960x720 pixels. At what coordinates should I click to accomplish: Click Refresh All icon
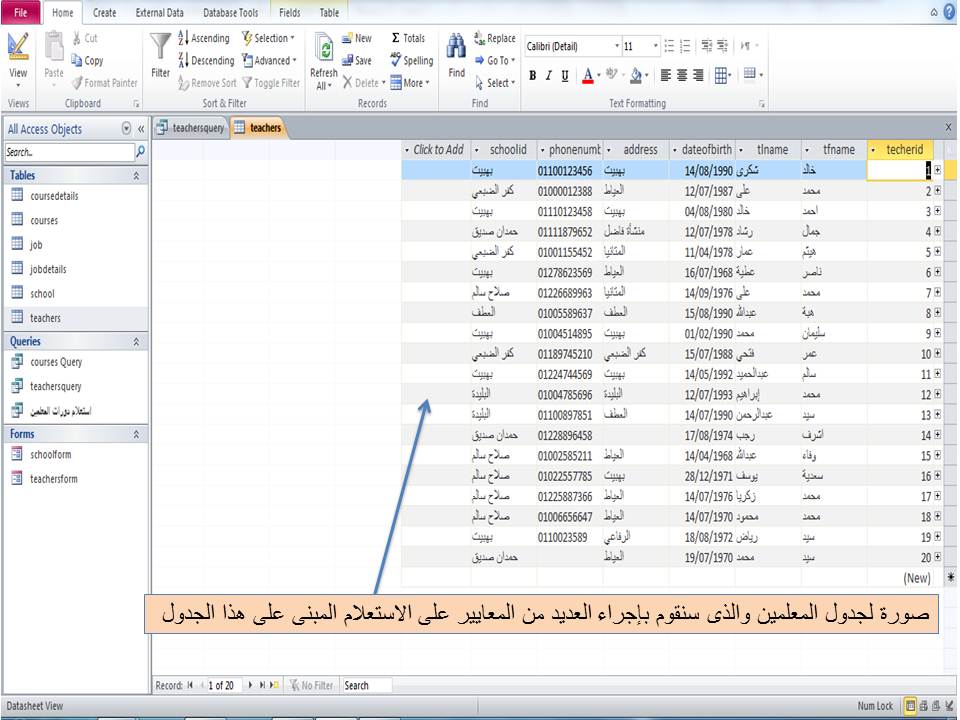[x=323, y=61]
